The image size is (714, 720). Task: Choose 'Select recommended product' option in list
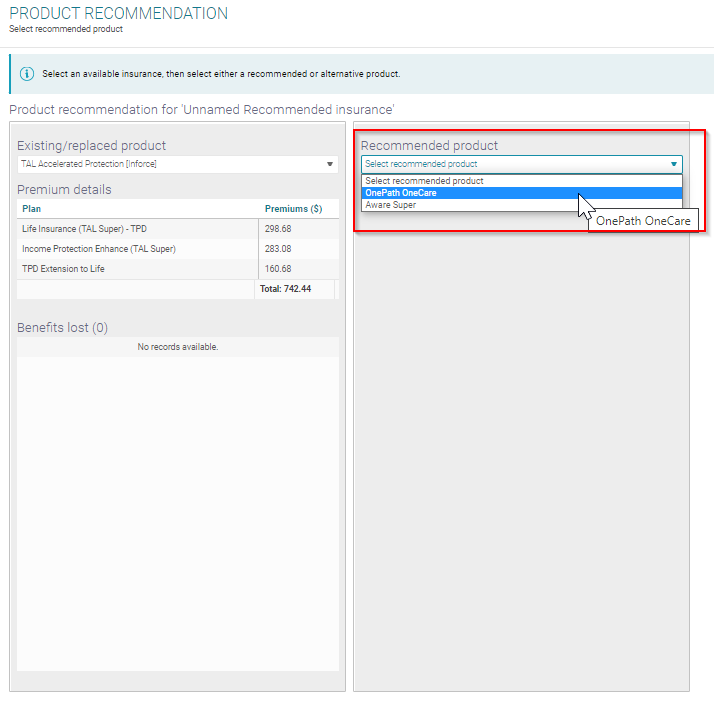(522, 181)
